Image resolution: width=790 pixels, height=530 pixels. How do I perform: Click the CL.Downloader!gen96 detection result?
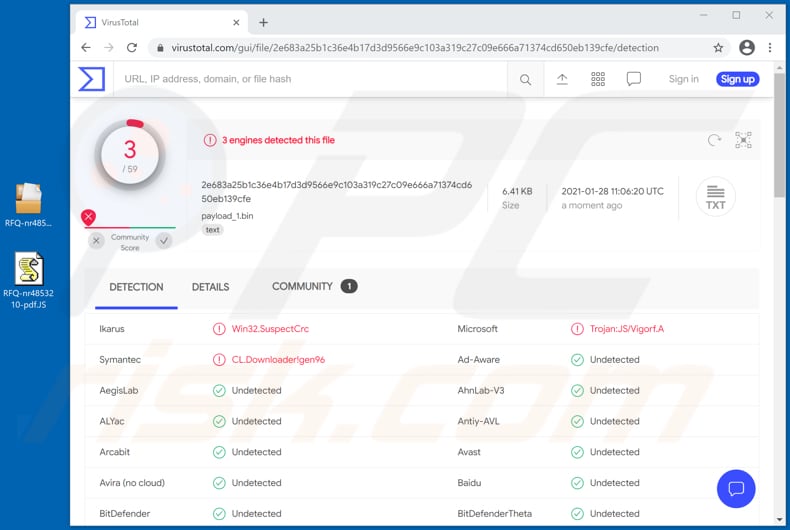pos(278,360)
